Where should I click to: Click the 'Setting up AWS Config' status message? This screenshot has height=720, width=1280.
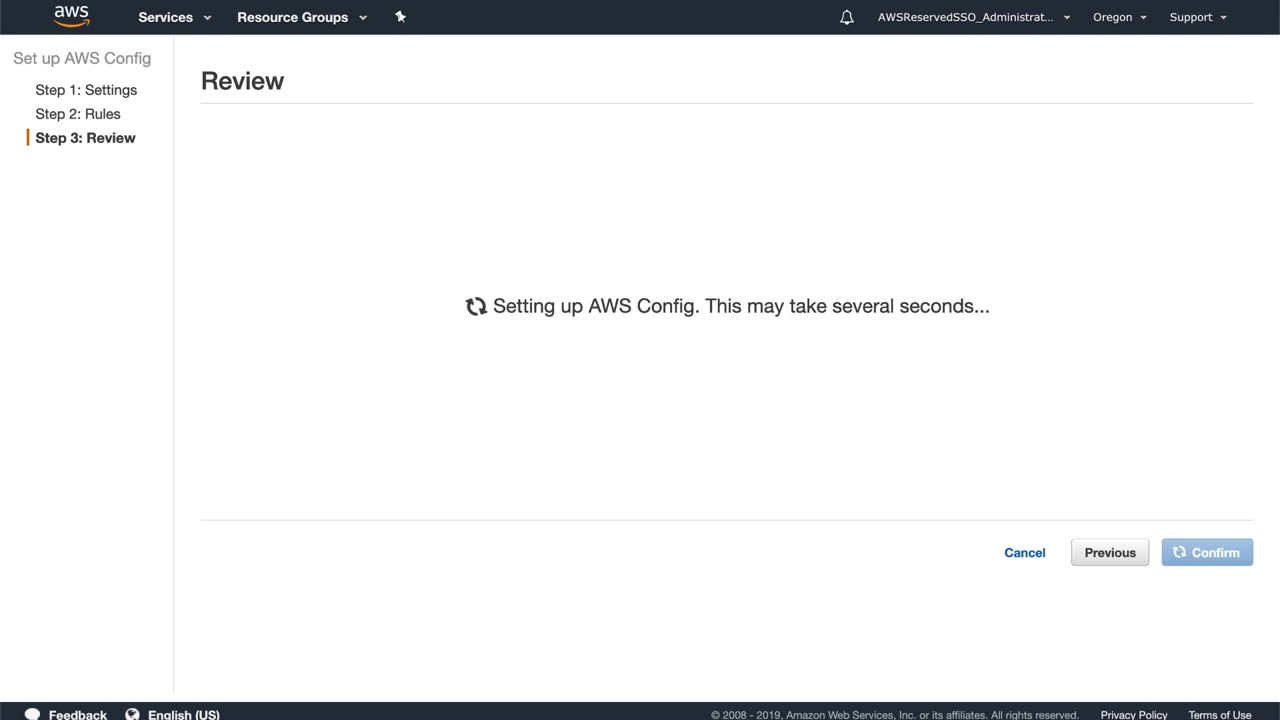(741, 306)
